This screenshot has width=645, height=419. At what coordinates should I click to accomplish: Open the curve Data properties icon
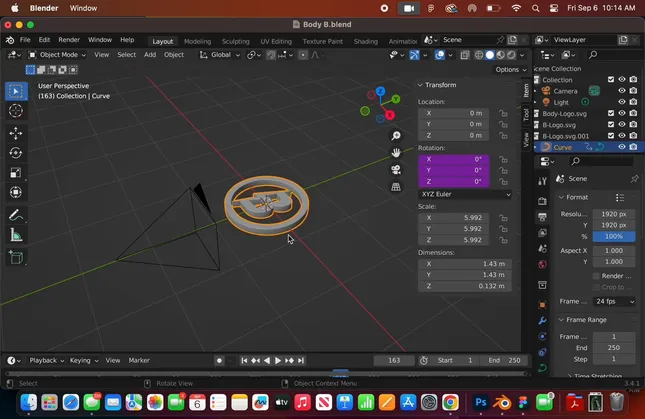click(542, 368)
